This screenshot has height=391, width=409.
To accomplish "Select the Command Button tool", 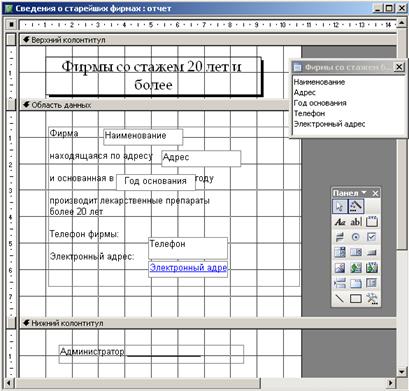I will (371, 252).
